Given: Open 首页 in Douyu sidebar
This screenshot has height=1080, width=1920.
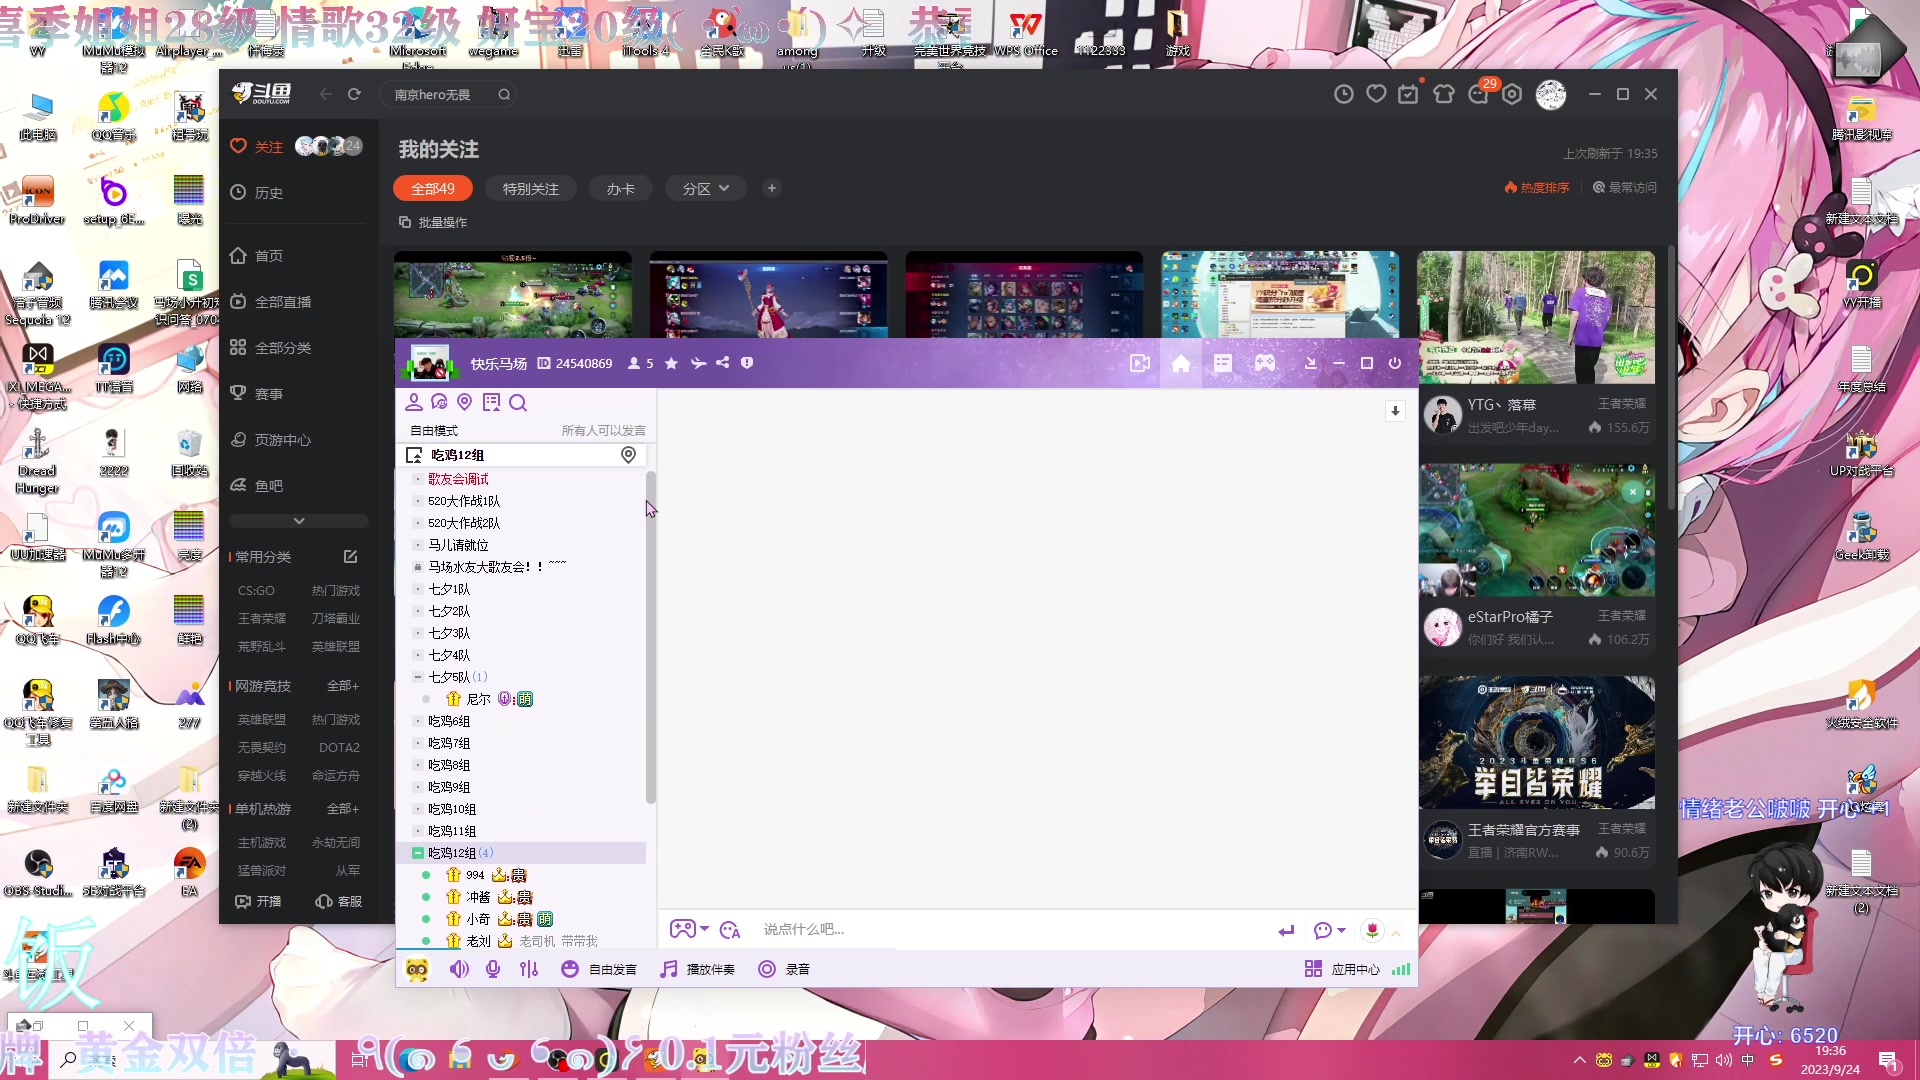Looking at the screenshot, I should 257,256.
